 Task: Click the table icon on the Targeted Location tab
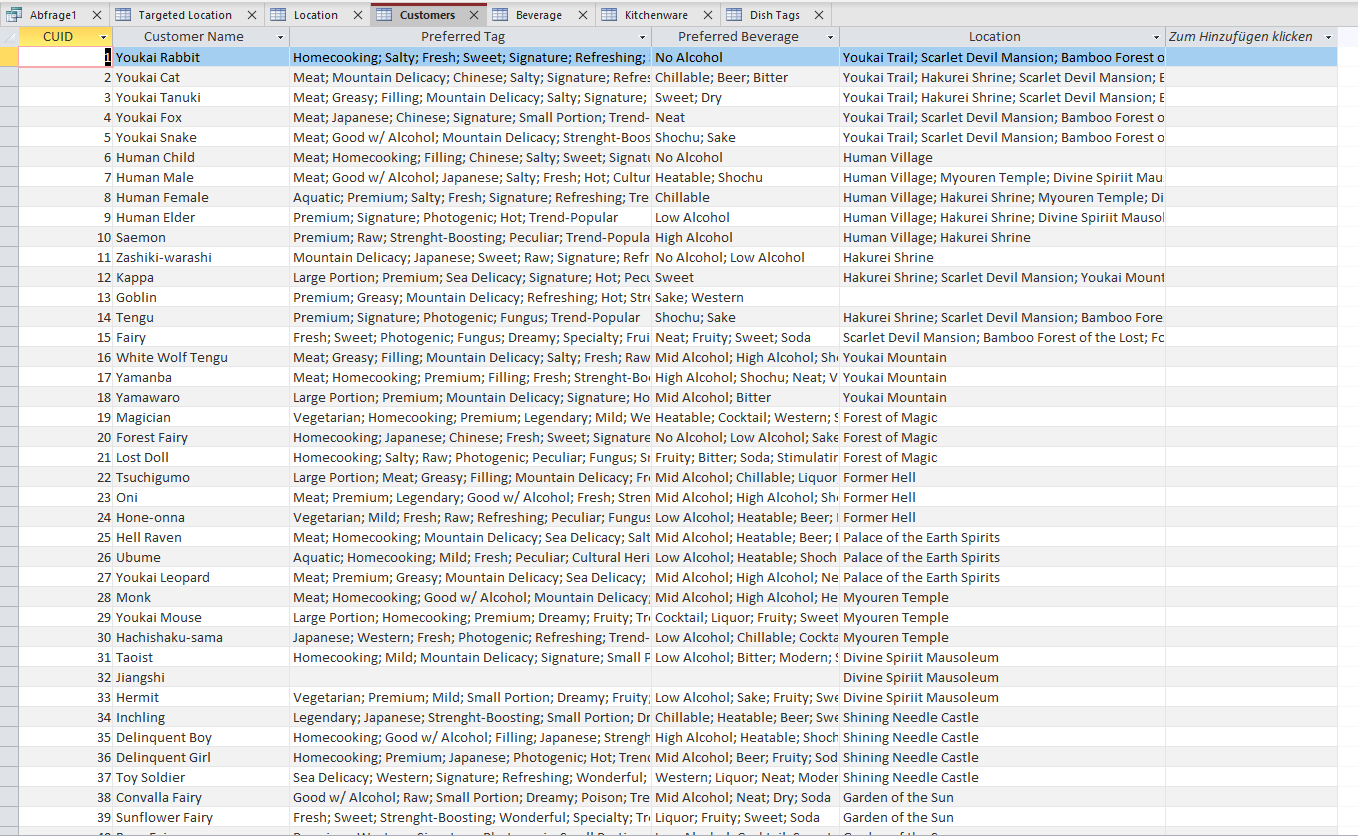point(122,15)
